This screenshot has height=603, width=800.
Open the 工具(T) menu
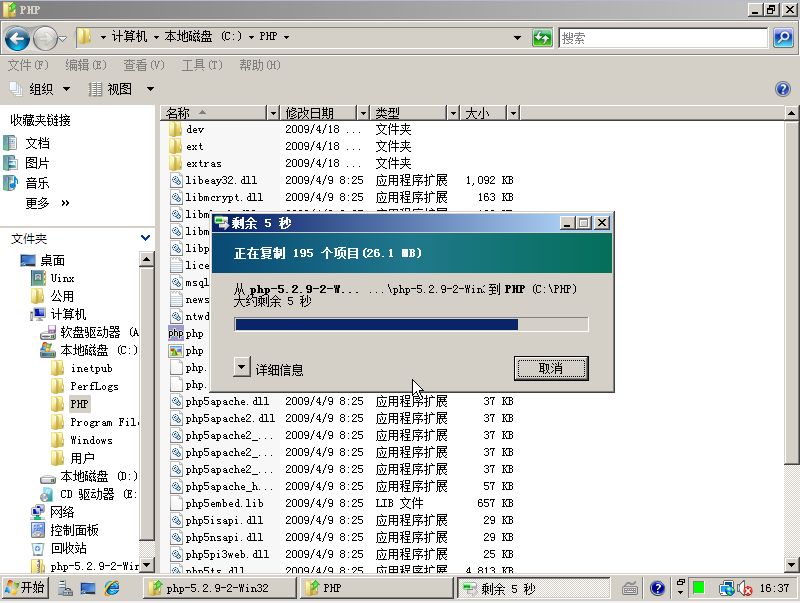(x=201, y=65)
